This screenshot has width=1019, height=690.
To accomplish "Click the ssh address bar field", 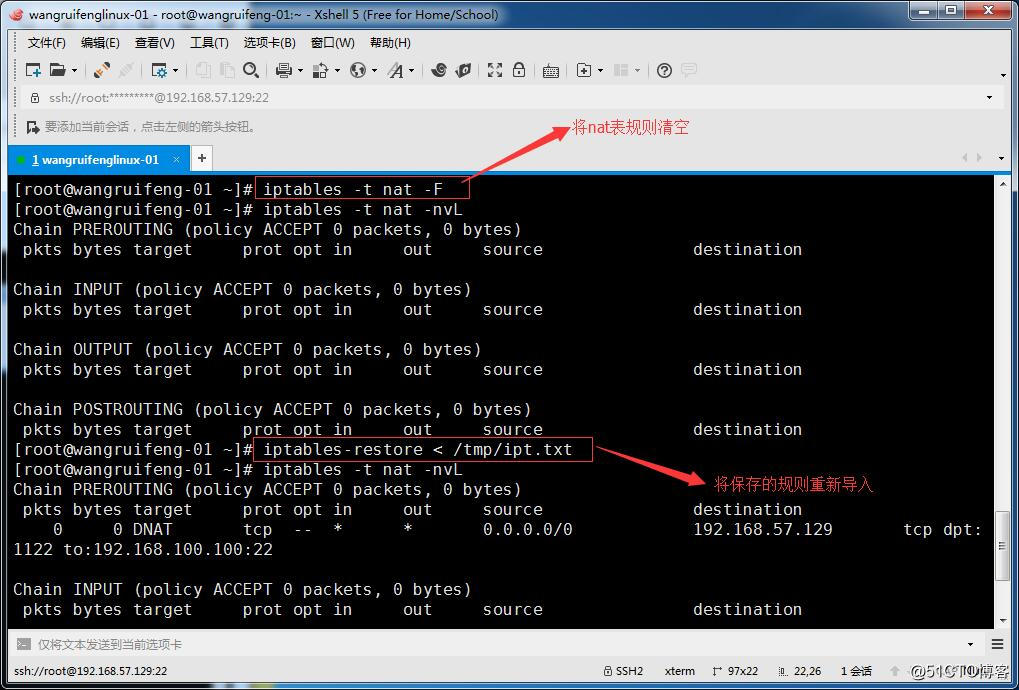I will (x=510, y=97).
